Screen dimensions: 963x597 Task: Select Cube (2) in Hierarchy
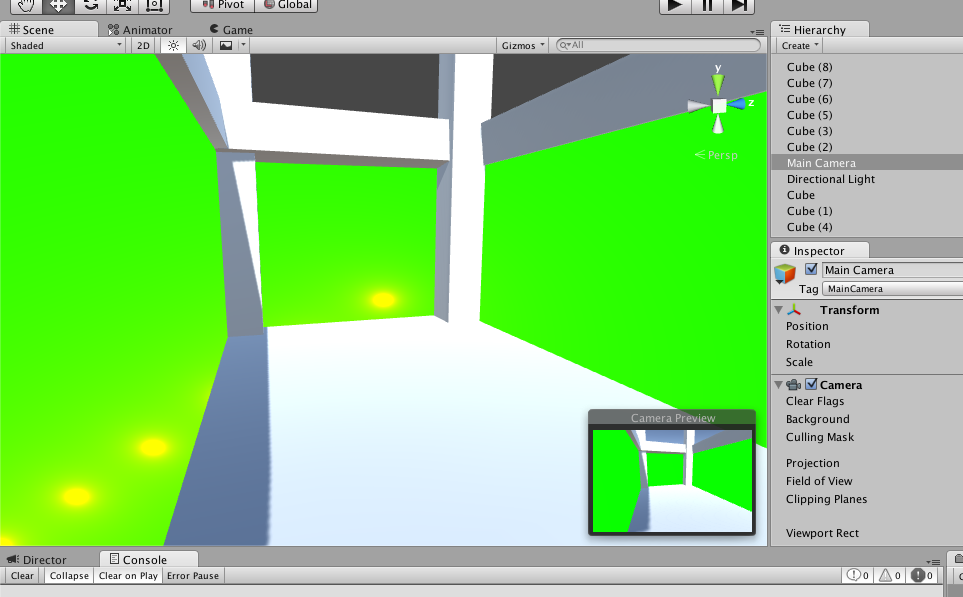[867, 147]
